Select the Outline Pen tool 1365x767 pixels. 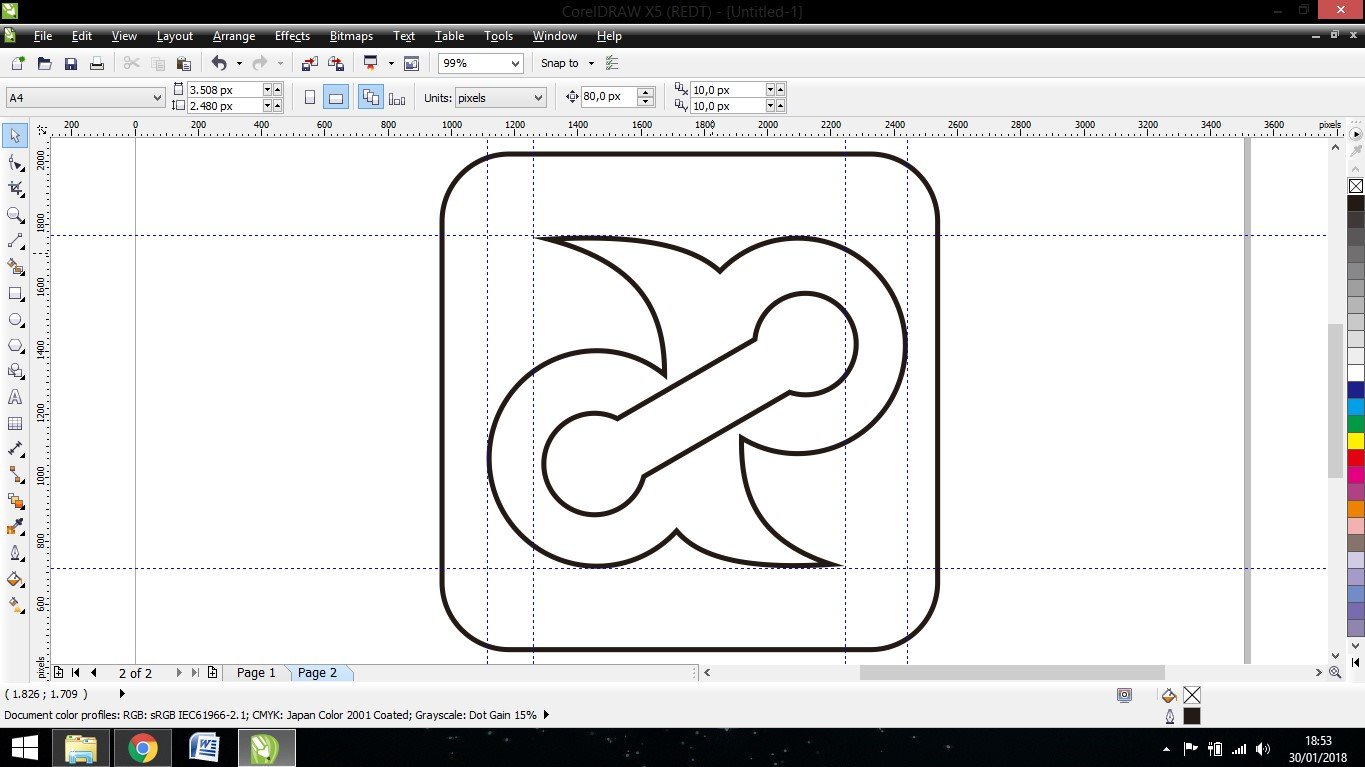coord(15,553)
